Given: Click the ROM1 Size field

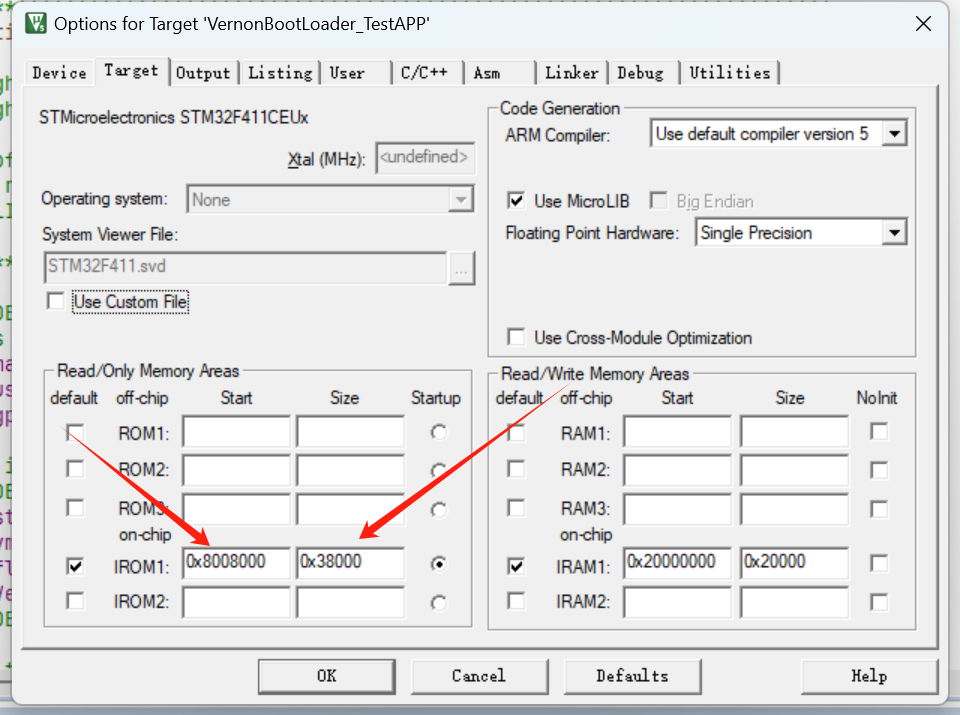Looking at the screenshot, I should (x=350, y=432).
